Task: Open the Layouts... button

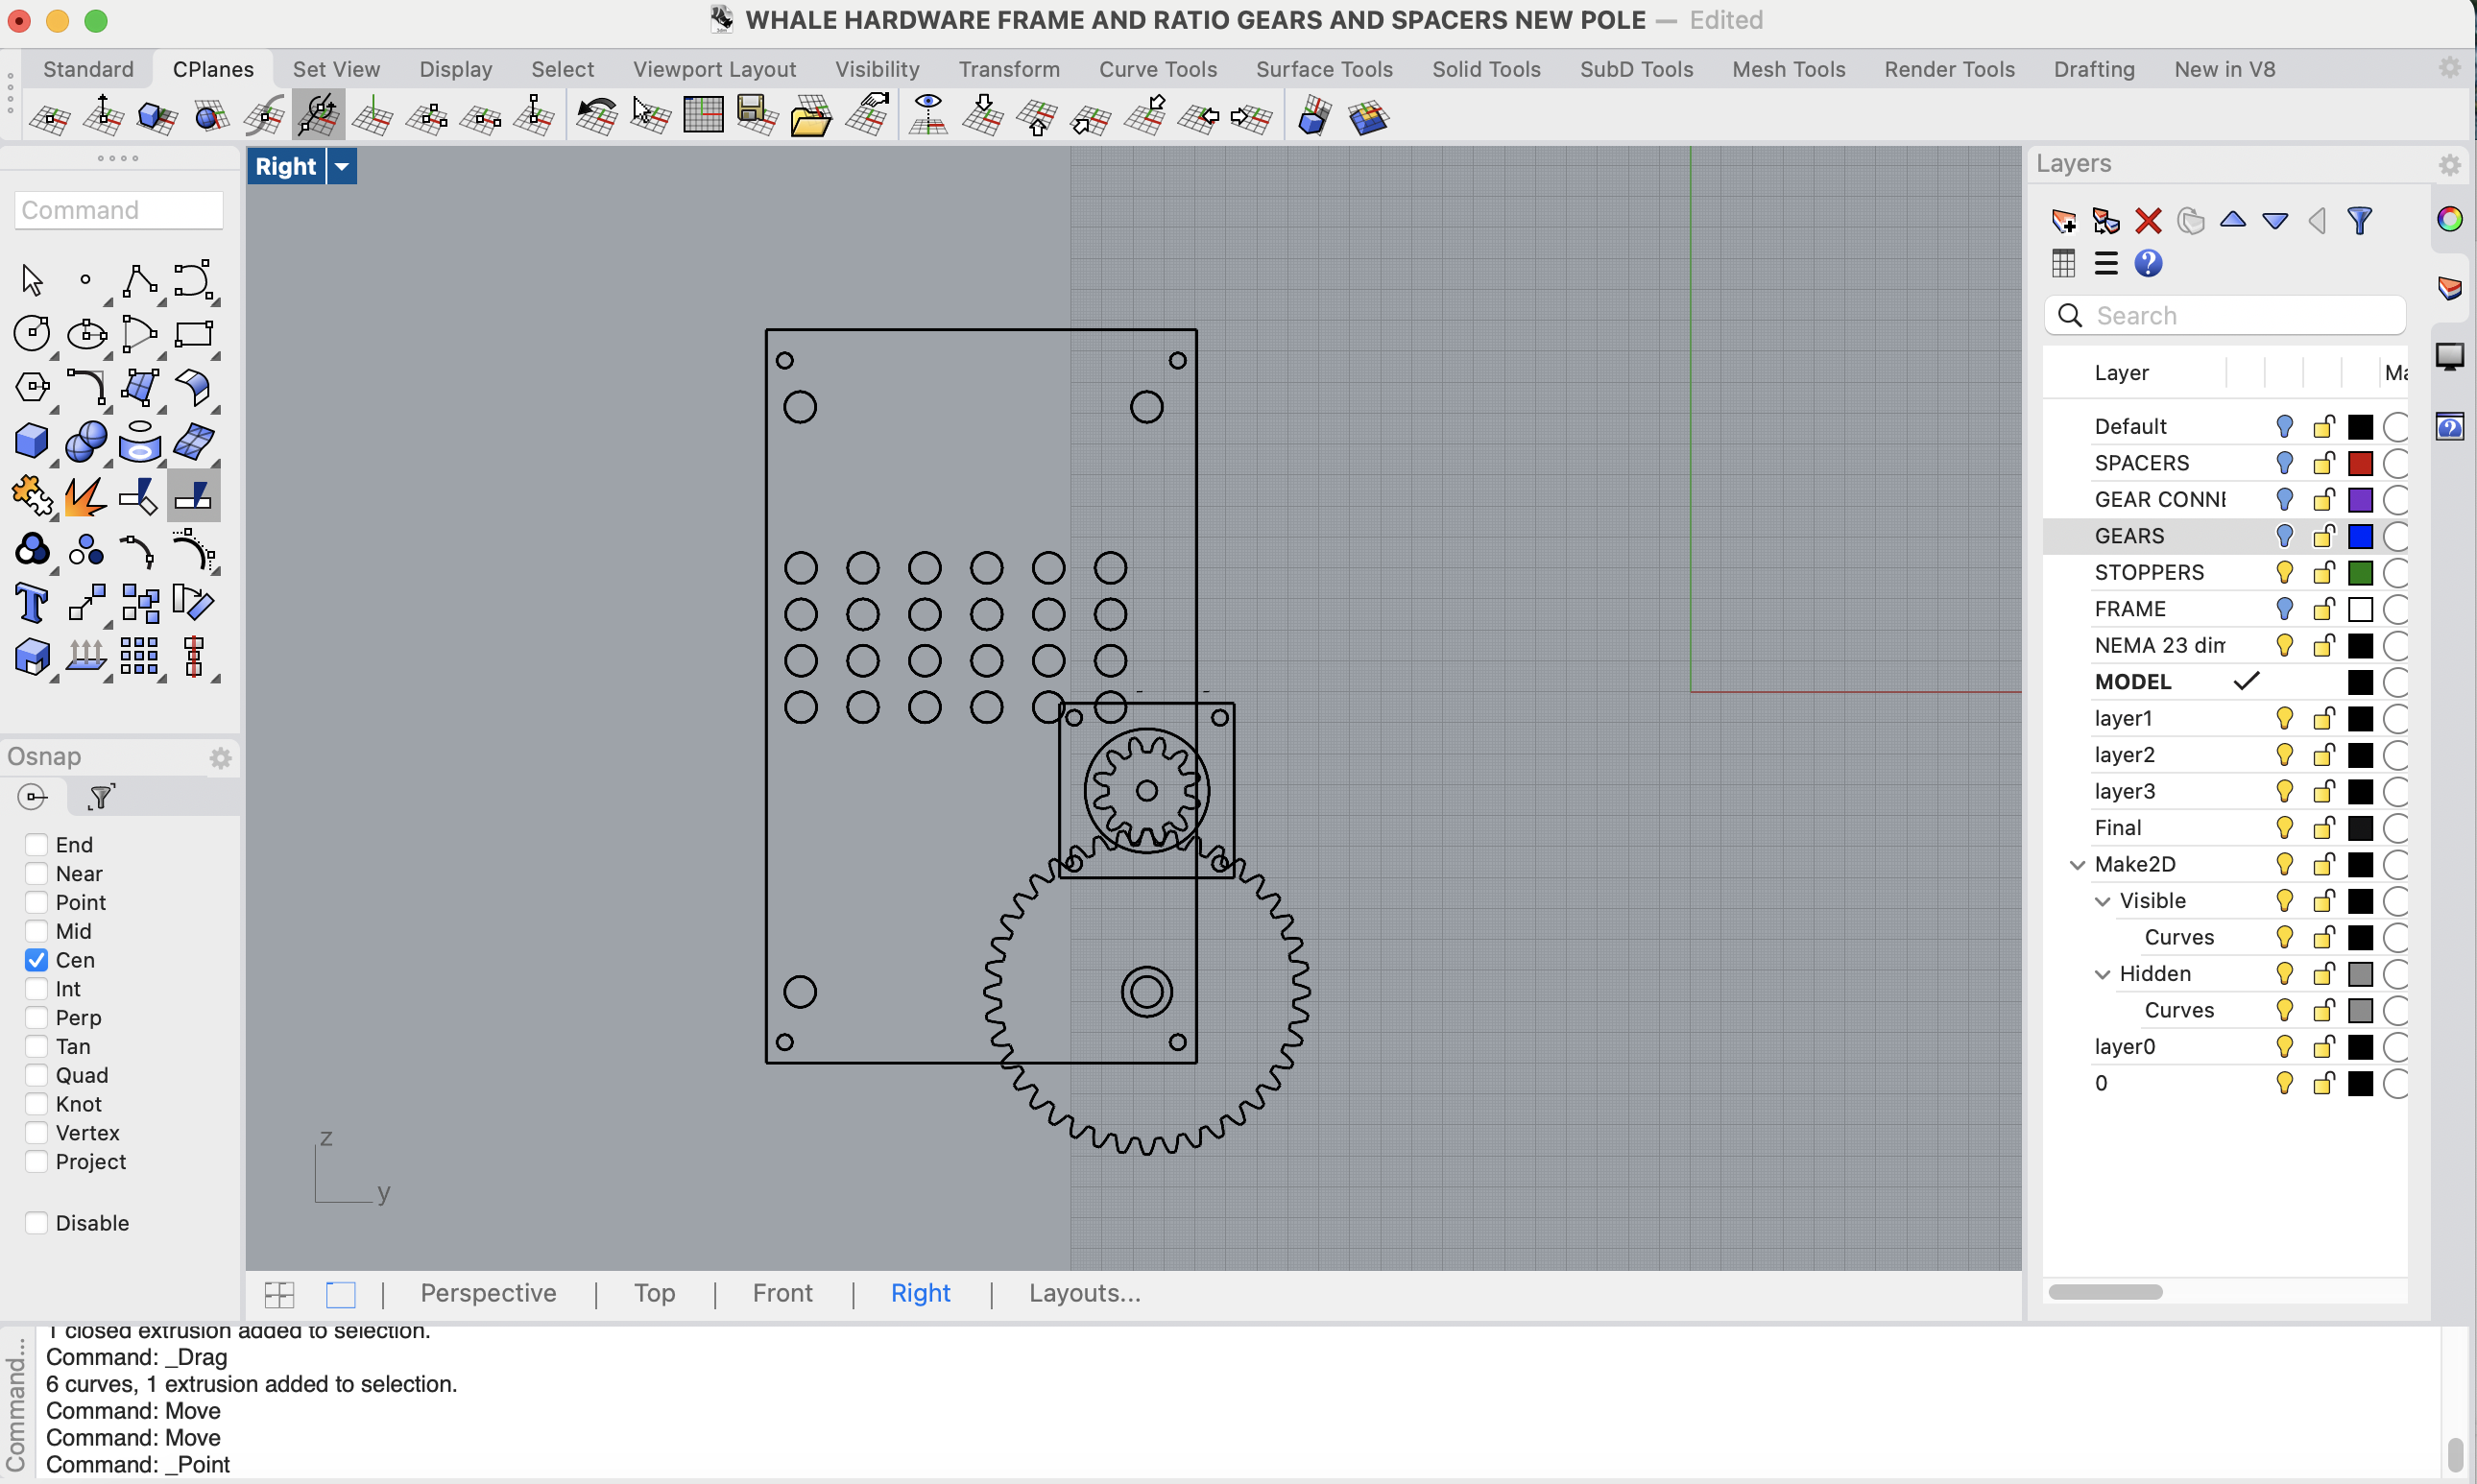Action: (x=1084, y=1293)
